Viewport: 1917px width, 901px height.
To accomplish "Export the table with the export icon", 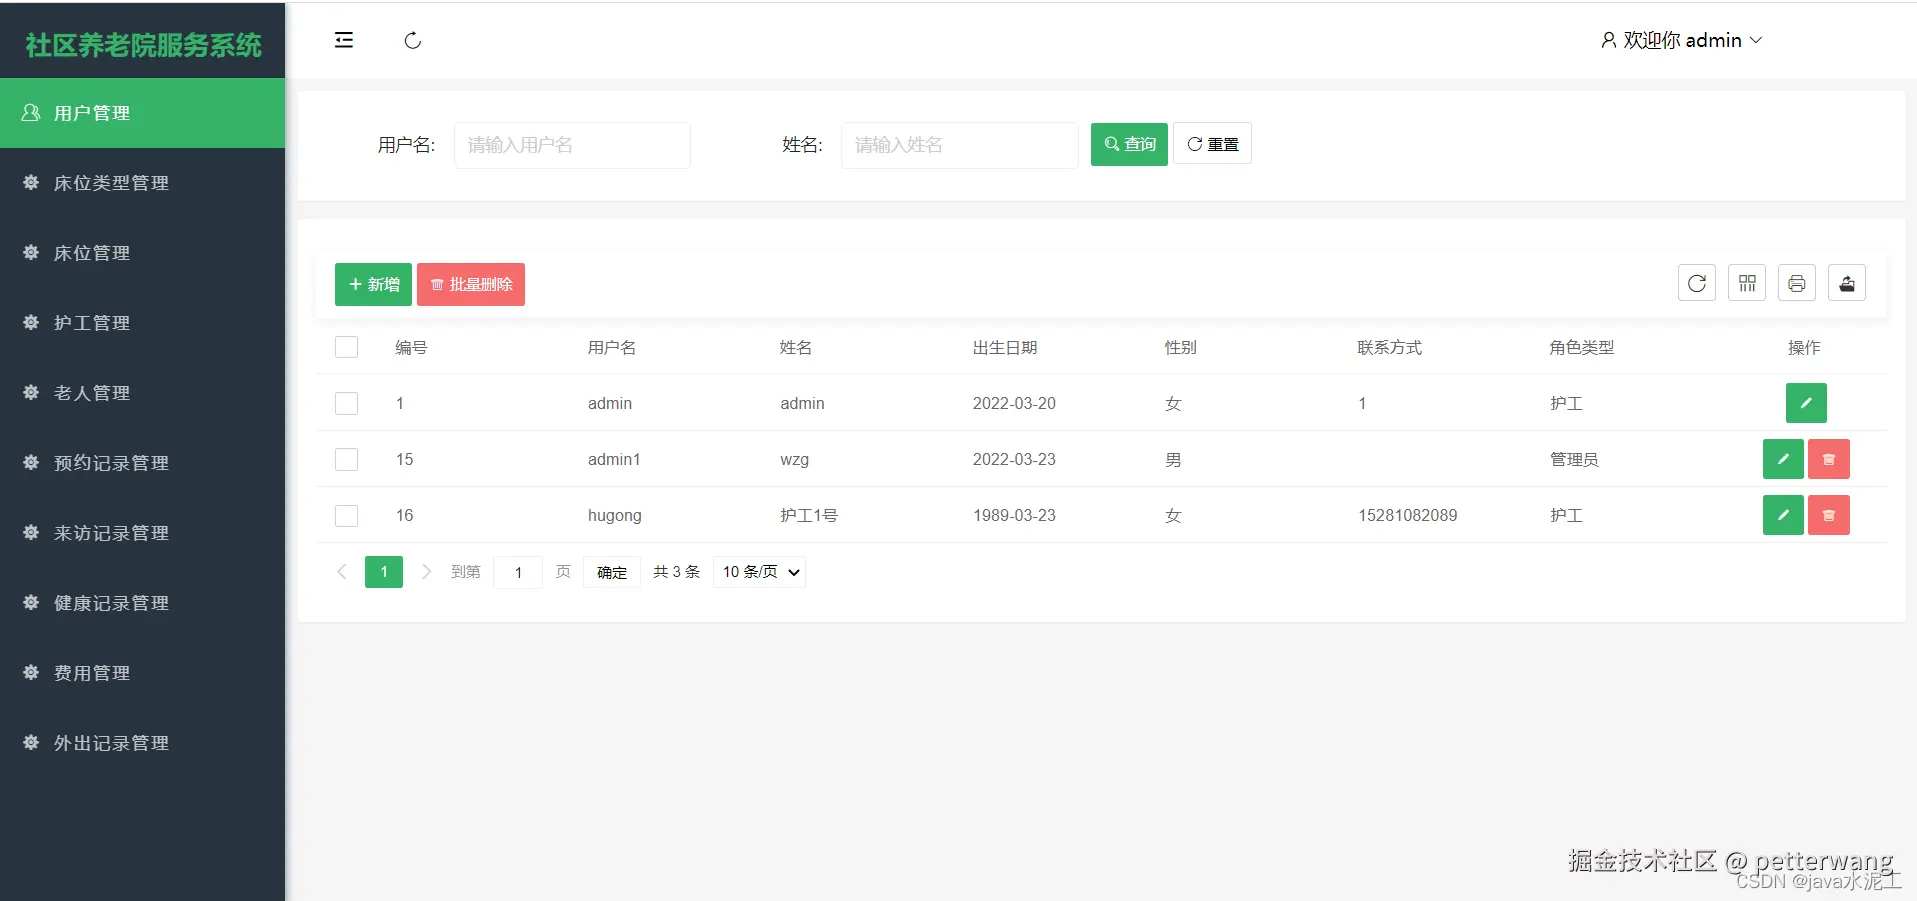I will point(1847,283).
